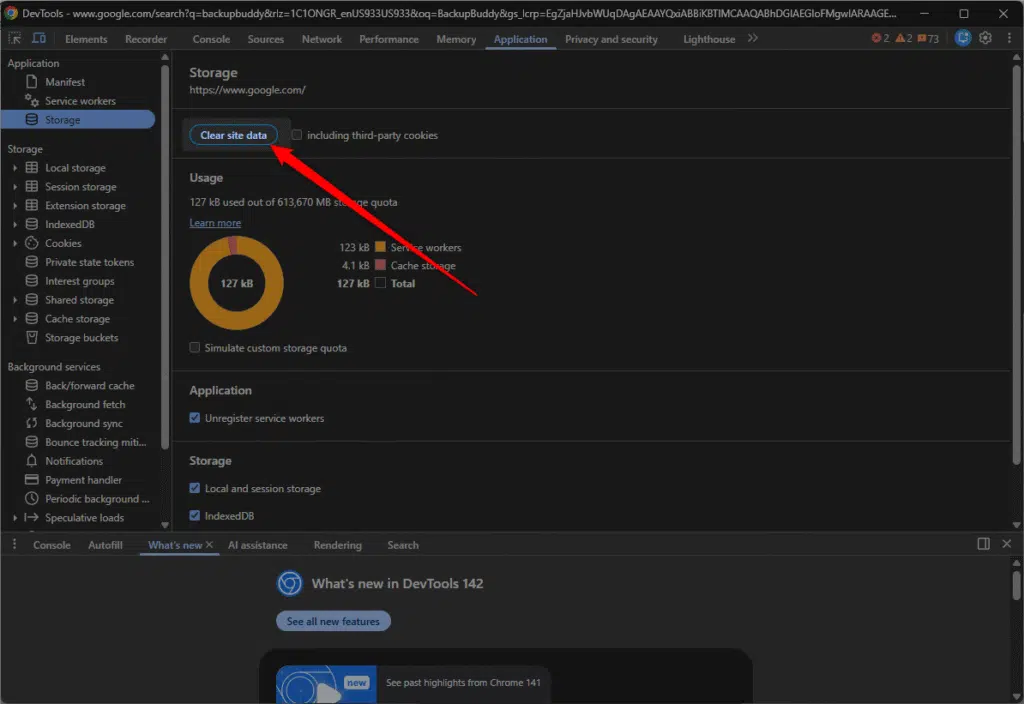This screenshot has height=704, width=1024.
Task: Open the Notifications bell icon item
Action: [32, 461]
